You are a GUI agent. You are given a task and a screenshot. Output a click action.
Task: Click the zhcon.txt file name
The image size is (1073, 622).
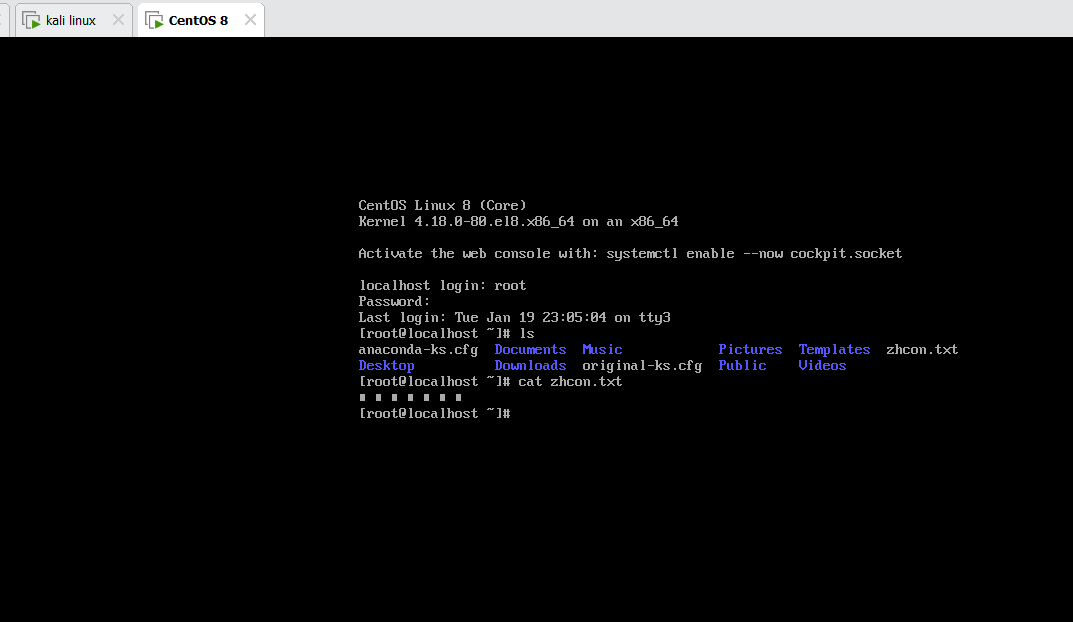[921, 349]
